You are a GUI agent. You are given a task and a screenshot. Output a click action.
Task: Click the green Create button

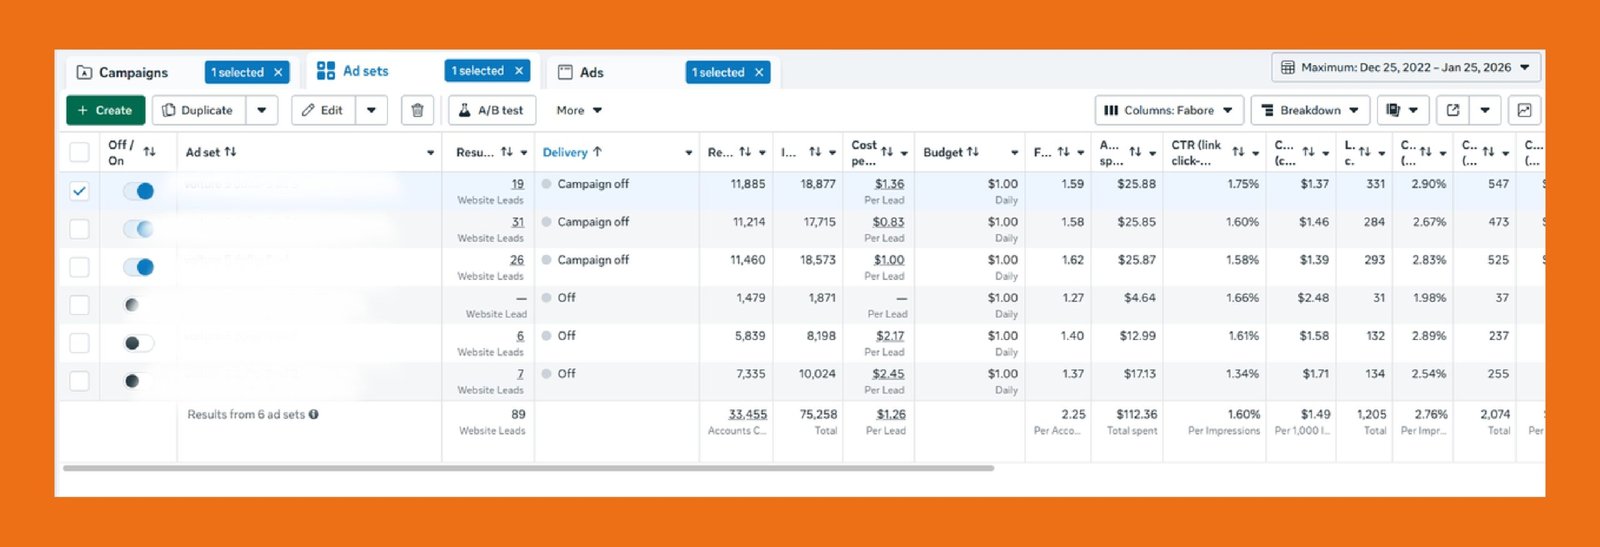point(105,111)
